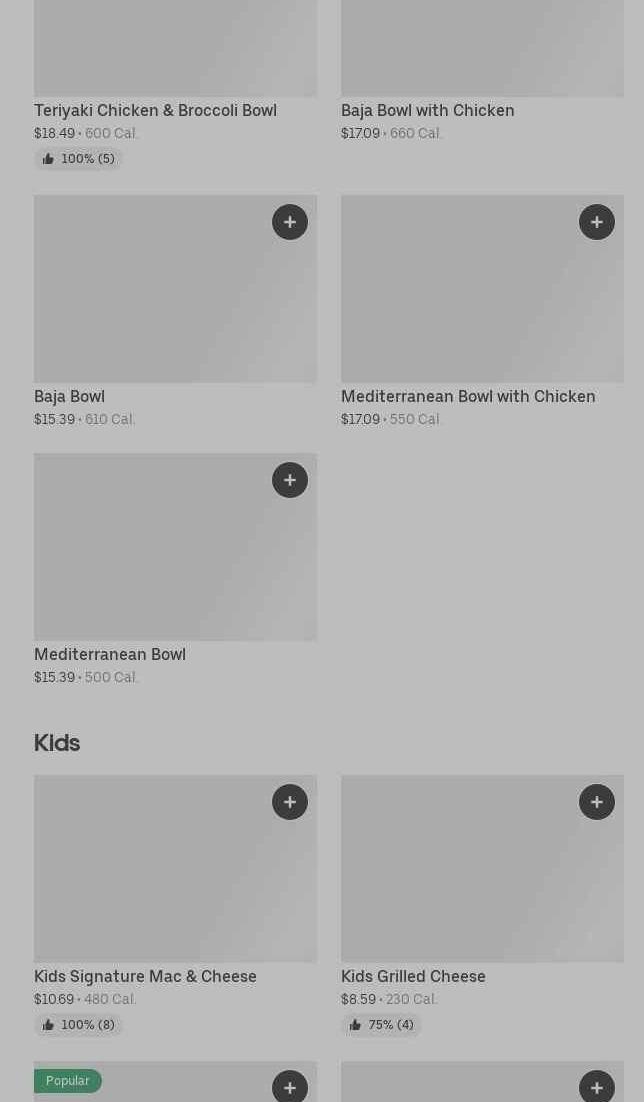Screen dimensions: 644x1102
Task: Click the Popular badge on item
Action: [67, 1081]
